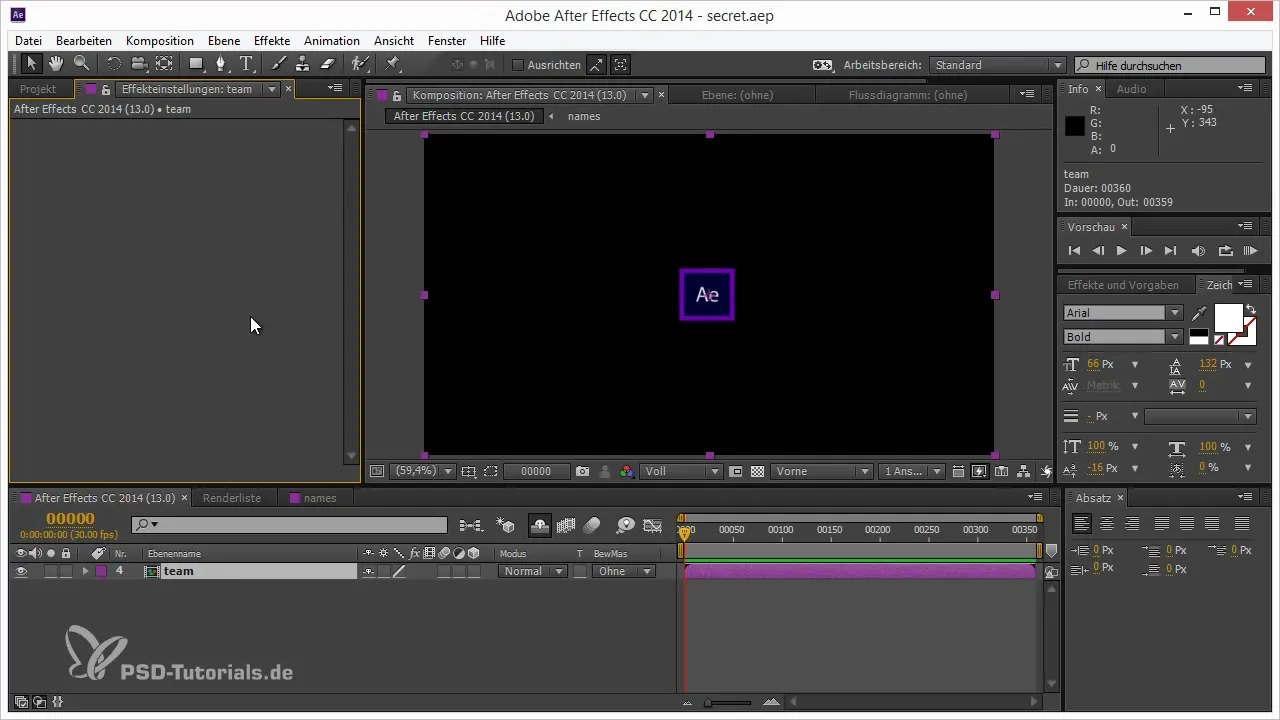Viewport: 1280px width, 720px height.
Task: Open the Komposition menu
Action: [x=160, y=41]
